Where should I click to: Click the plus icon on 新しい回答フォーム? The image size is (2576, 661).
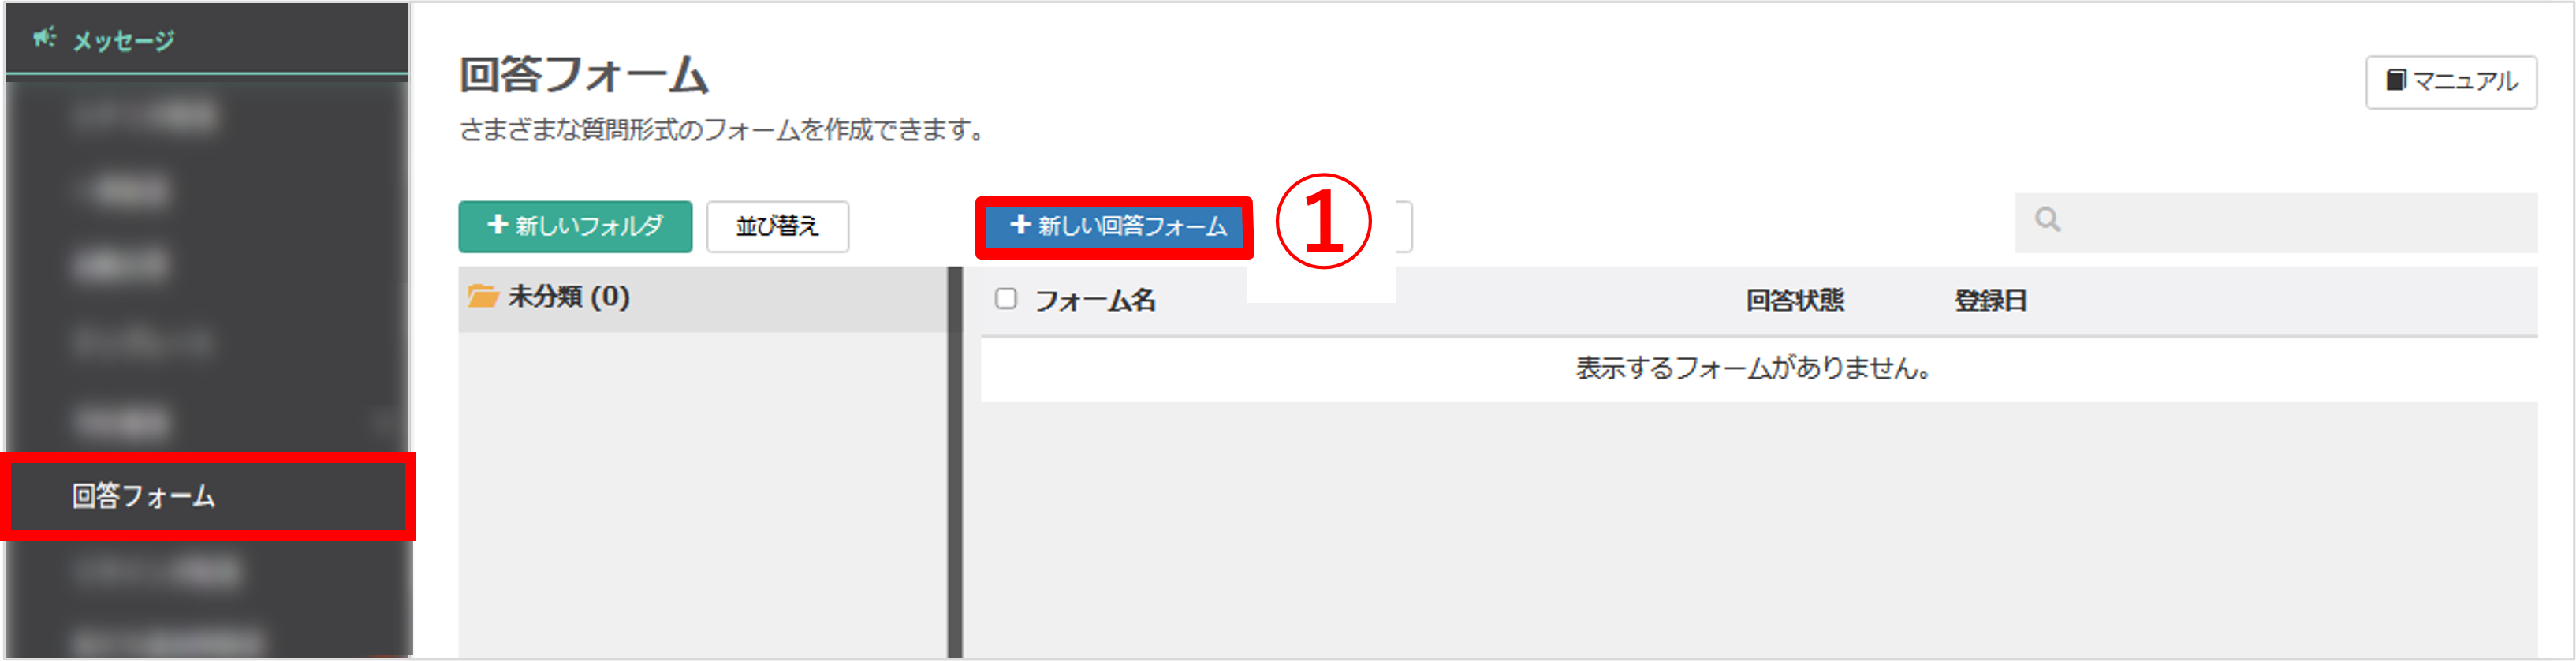(x=1020, y=225)
